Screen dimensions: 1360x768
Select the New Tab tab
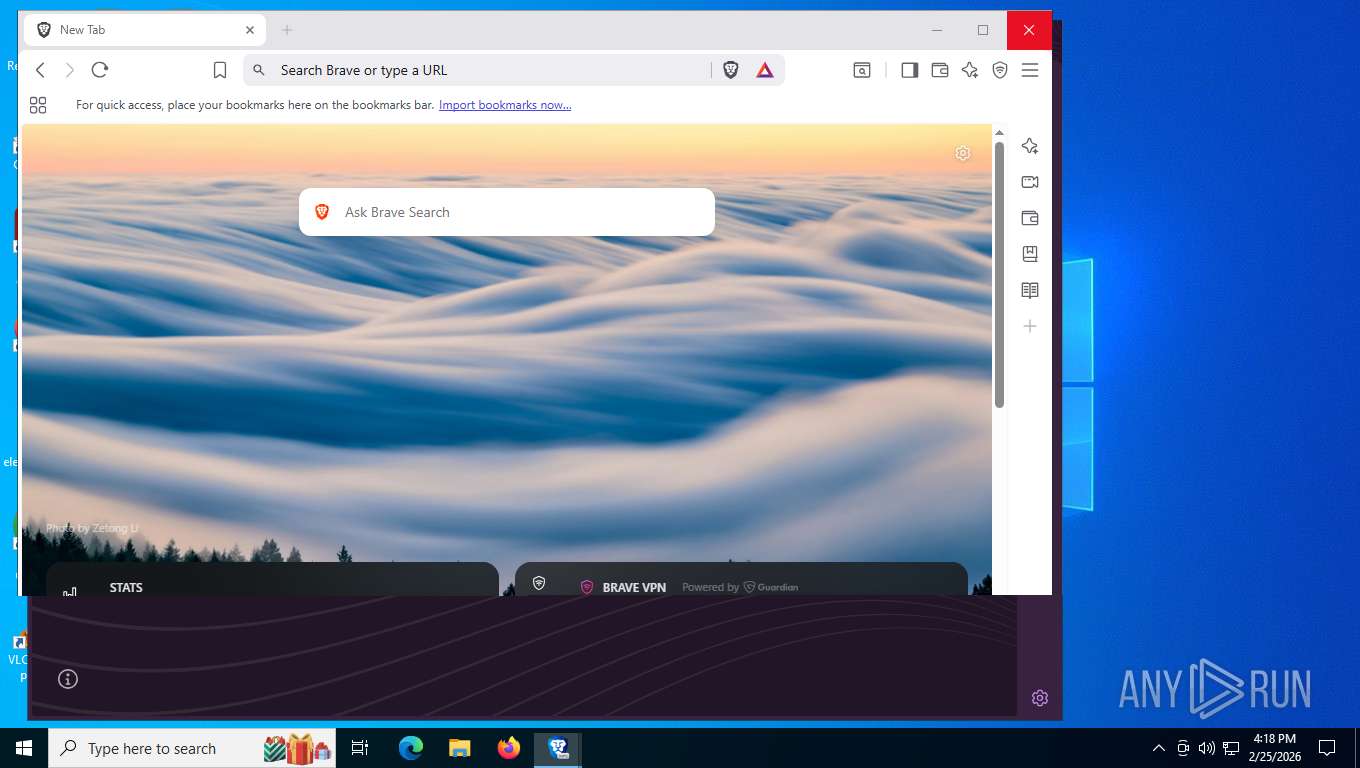145,30
